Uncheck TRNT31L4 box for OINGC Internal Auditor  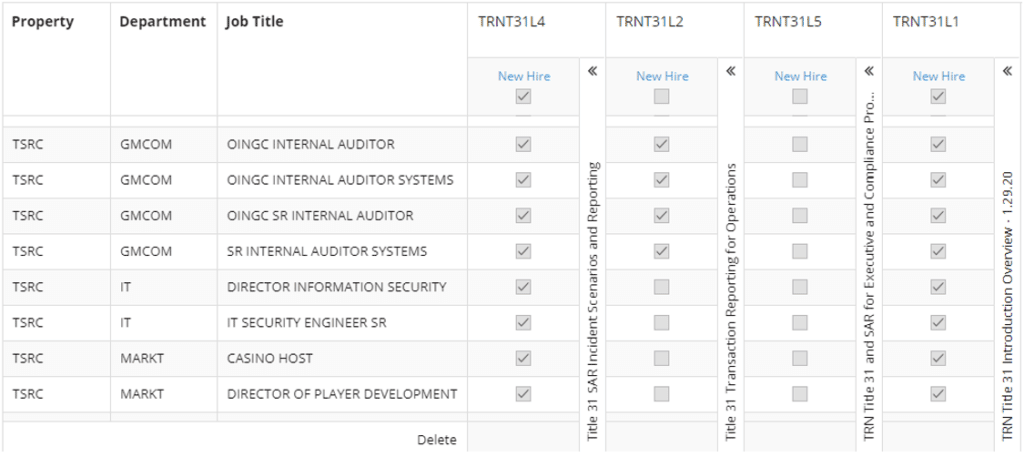pyautogui.click(x=523, y=145)
